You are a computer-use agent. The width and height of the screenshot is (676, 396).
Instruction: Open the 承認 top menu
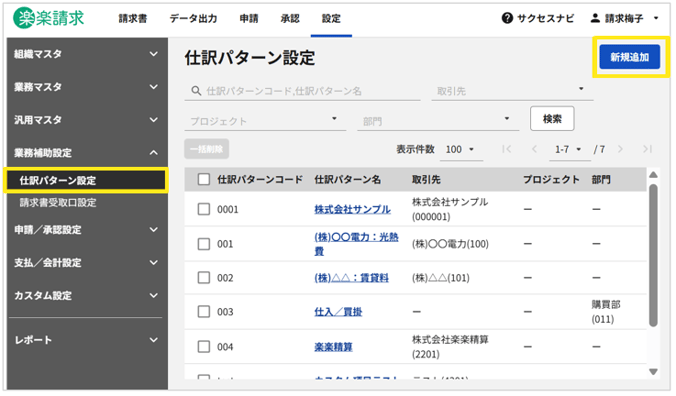click(290, 19)
